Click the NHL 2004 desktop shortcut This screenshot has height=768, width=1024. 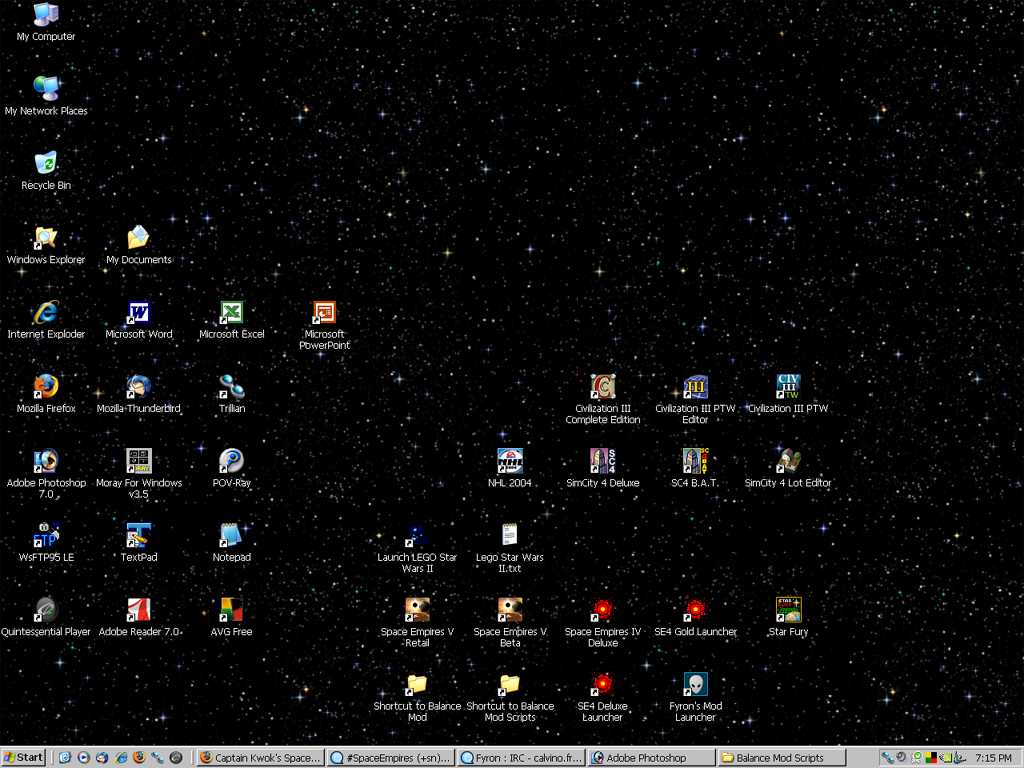[510, 461]
